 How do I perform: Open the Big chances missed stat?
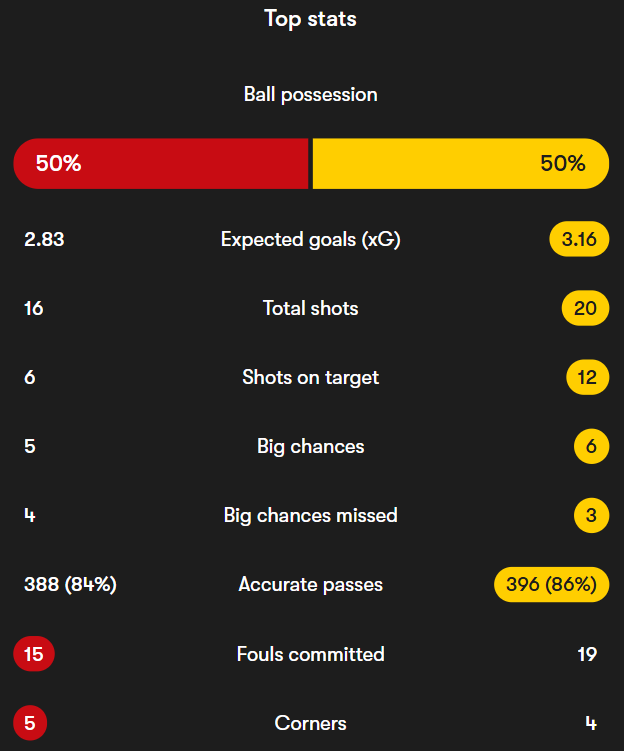pos(310,516)
